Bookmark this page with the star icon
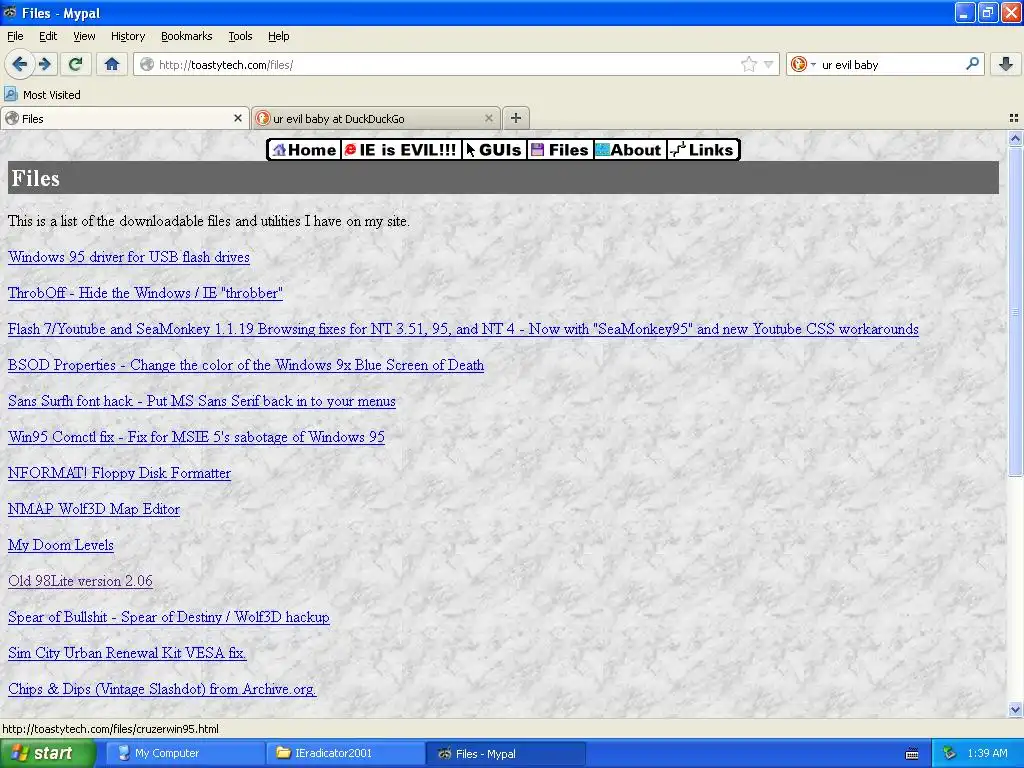 pos(748,64)
